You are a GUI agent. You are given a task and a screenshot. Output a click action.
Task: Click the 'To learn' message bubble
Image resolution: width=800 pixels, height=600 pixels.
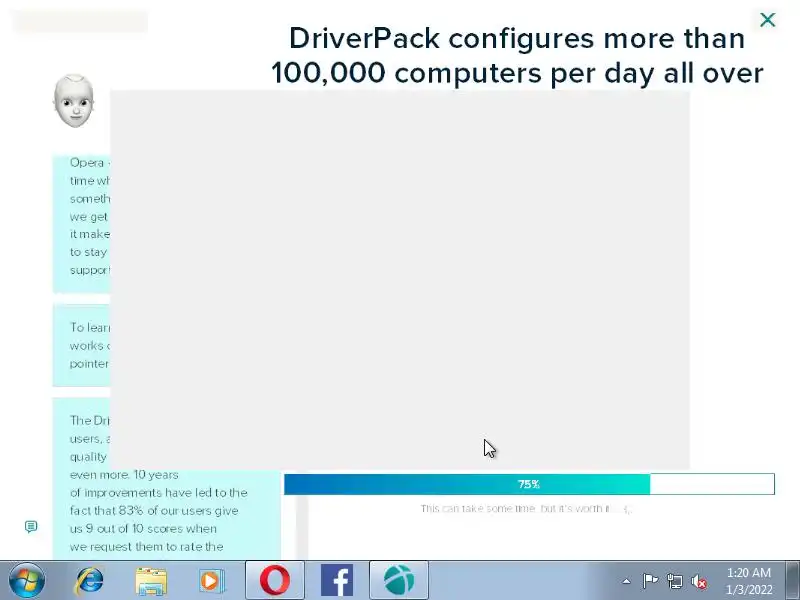tap(82, 345)
